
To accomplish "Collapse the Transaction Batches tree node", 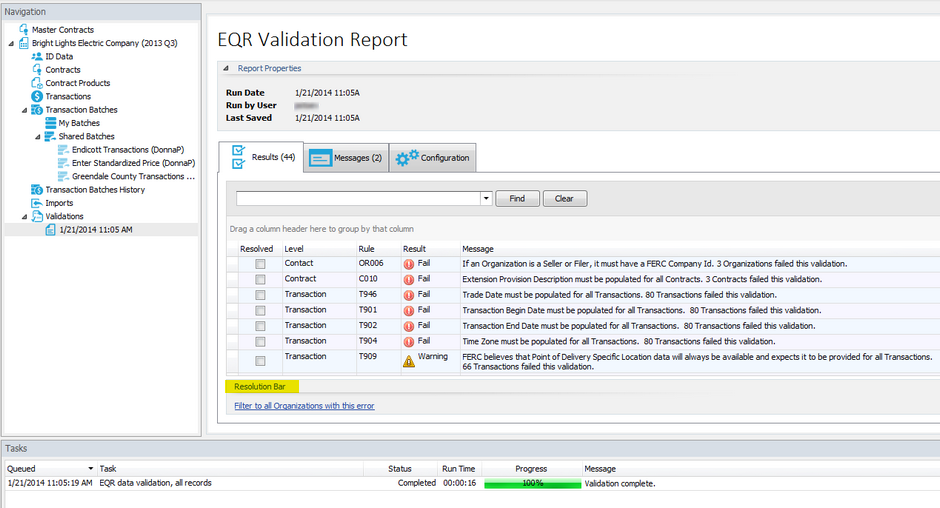I will tap(25, 110).
